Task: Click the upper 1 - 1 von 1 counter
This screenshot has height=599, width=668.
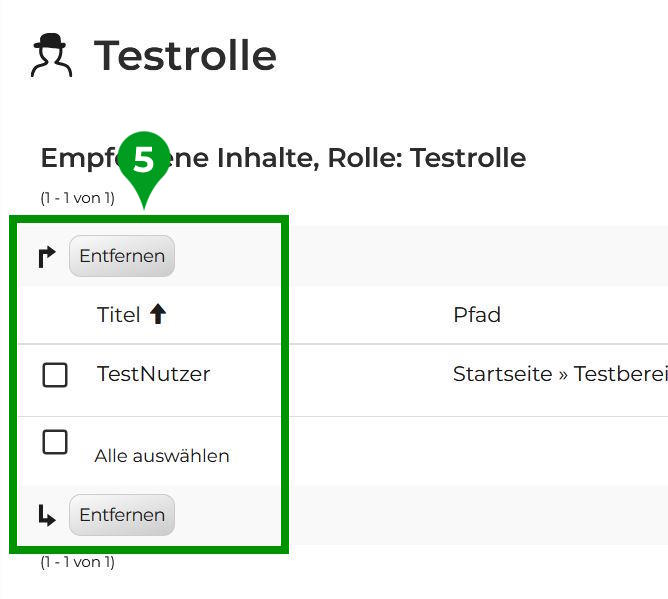Action: [x=77, y=198]
